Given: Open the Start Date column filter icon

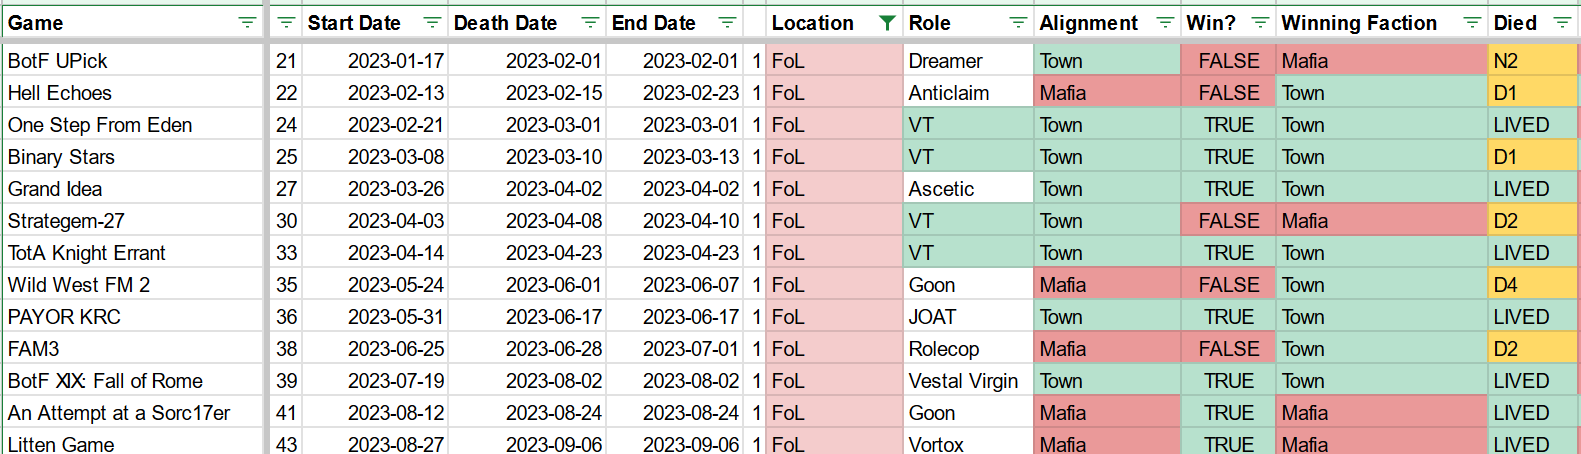Looking at the screenshot, I should tap(432, 23).
